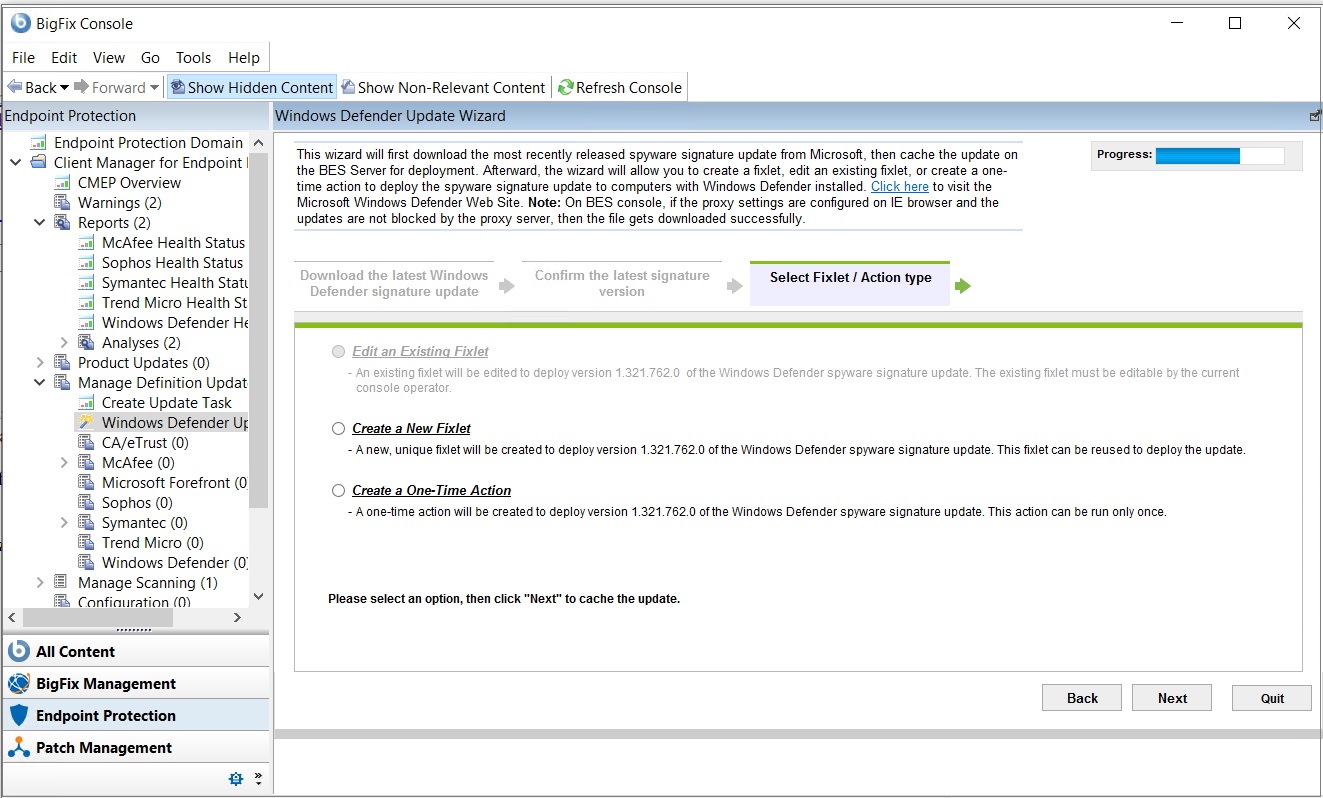Click the Endpoint Protection Domain chart icon
The height and width of the screenshot is (798, 1323).
[x=38, y=143]
